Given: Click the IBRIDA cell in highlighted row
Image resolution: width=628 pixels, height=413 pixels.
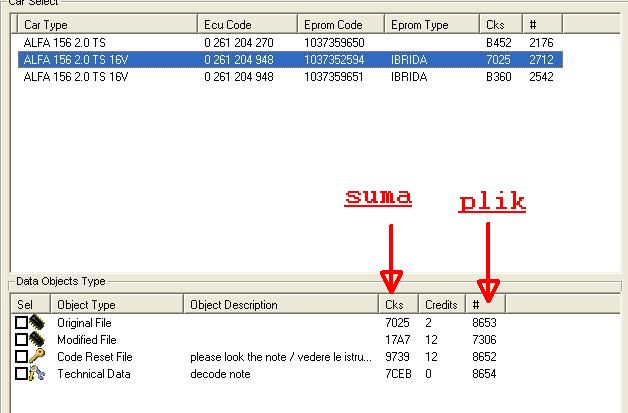Looking at the screenshot, I should [x=409, y=60].
